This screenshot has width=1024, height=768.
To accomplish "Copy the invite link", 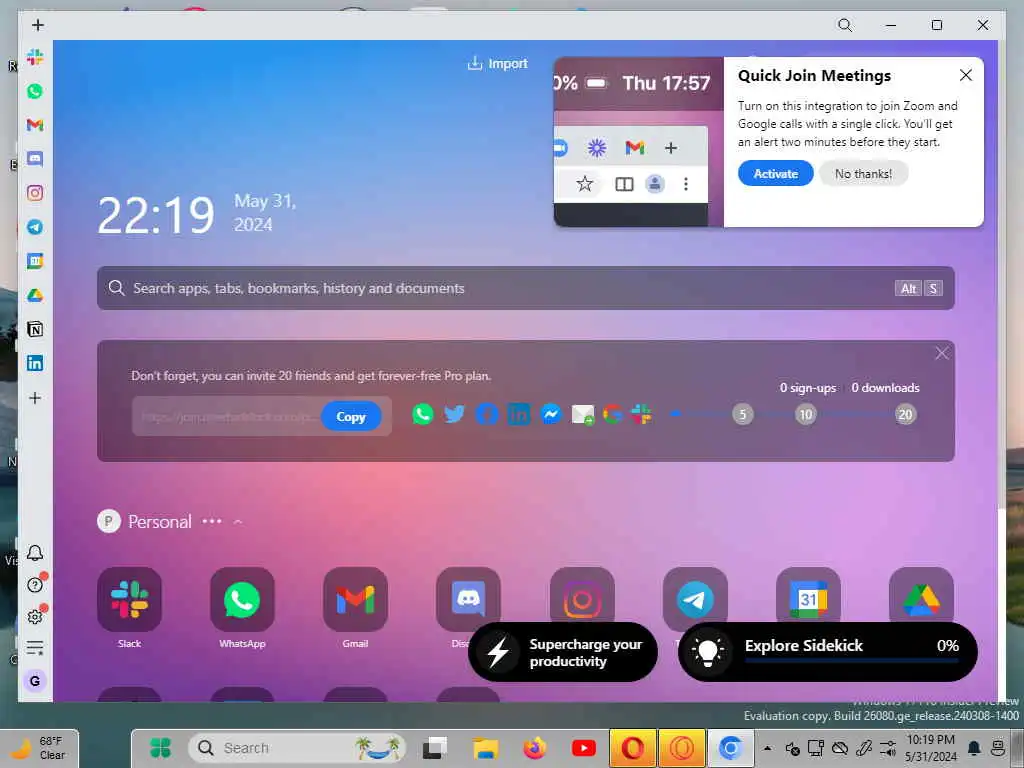I will [351, 416].
